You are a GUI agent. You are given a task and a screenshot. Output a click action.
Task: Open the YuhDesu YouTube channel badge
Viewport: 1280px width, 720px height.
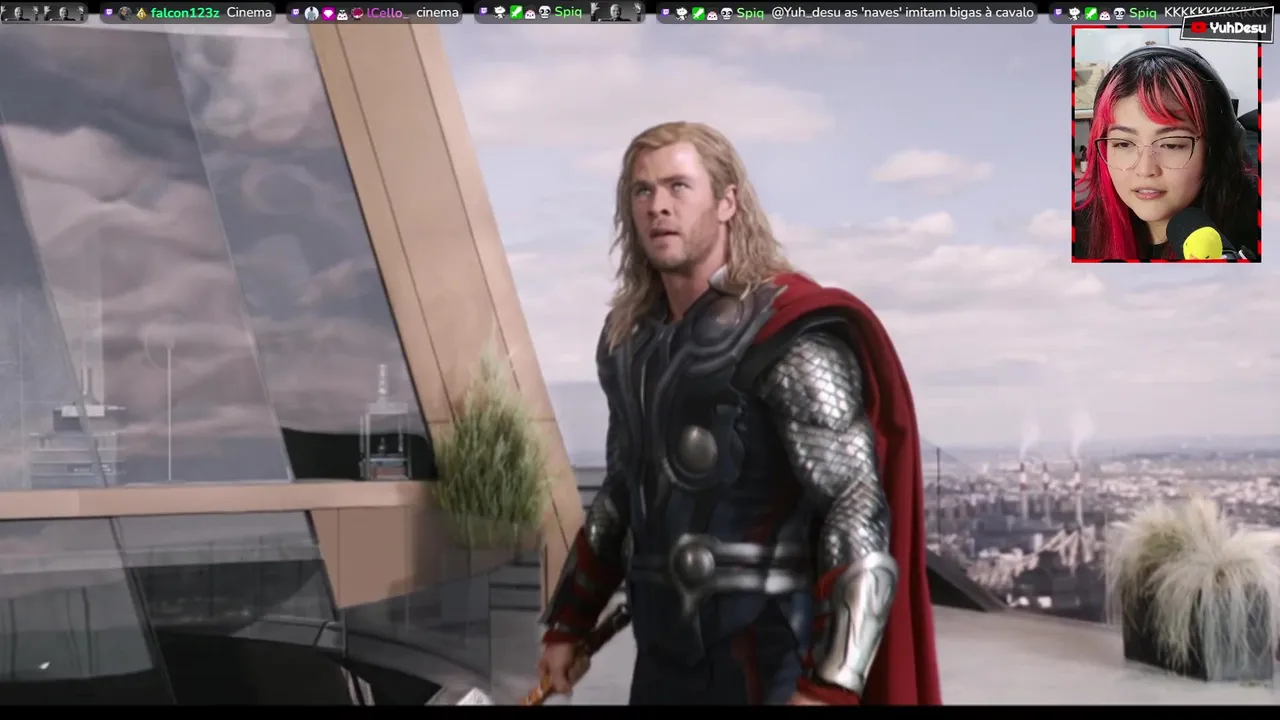point(1229,28)
